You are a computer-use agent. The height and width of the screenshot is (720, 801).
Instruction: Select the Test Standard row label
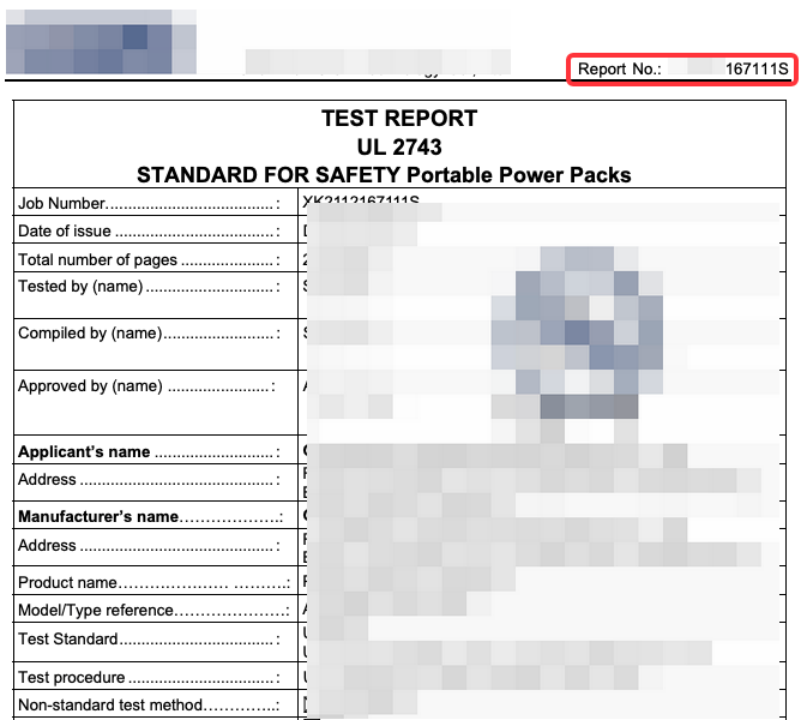point(68,639)
